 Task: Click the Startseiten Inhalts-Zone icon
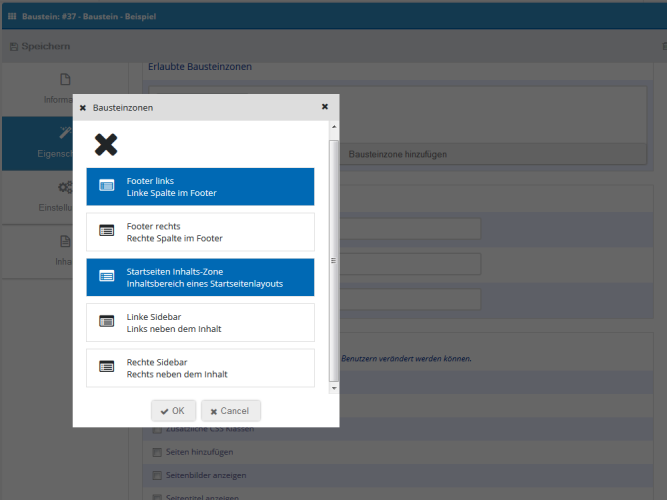[107, 277]
